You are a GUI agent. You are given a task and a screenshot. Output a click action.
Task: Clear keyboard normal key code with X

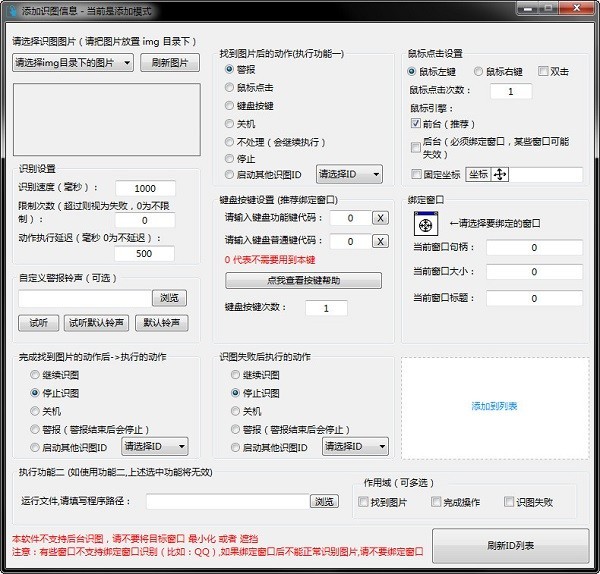coord(380,241)
